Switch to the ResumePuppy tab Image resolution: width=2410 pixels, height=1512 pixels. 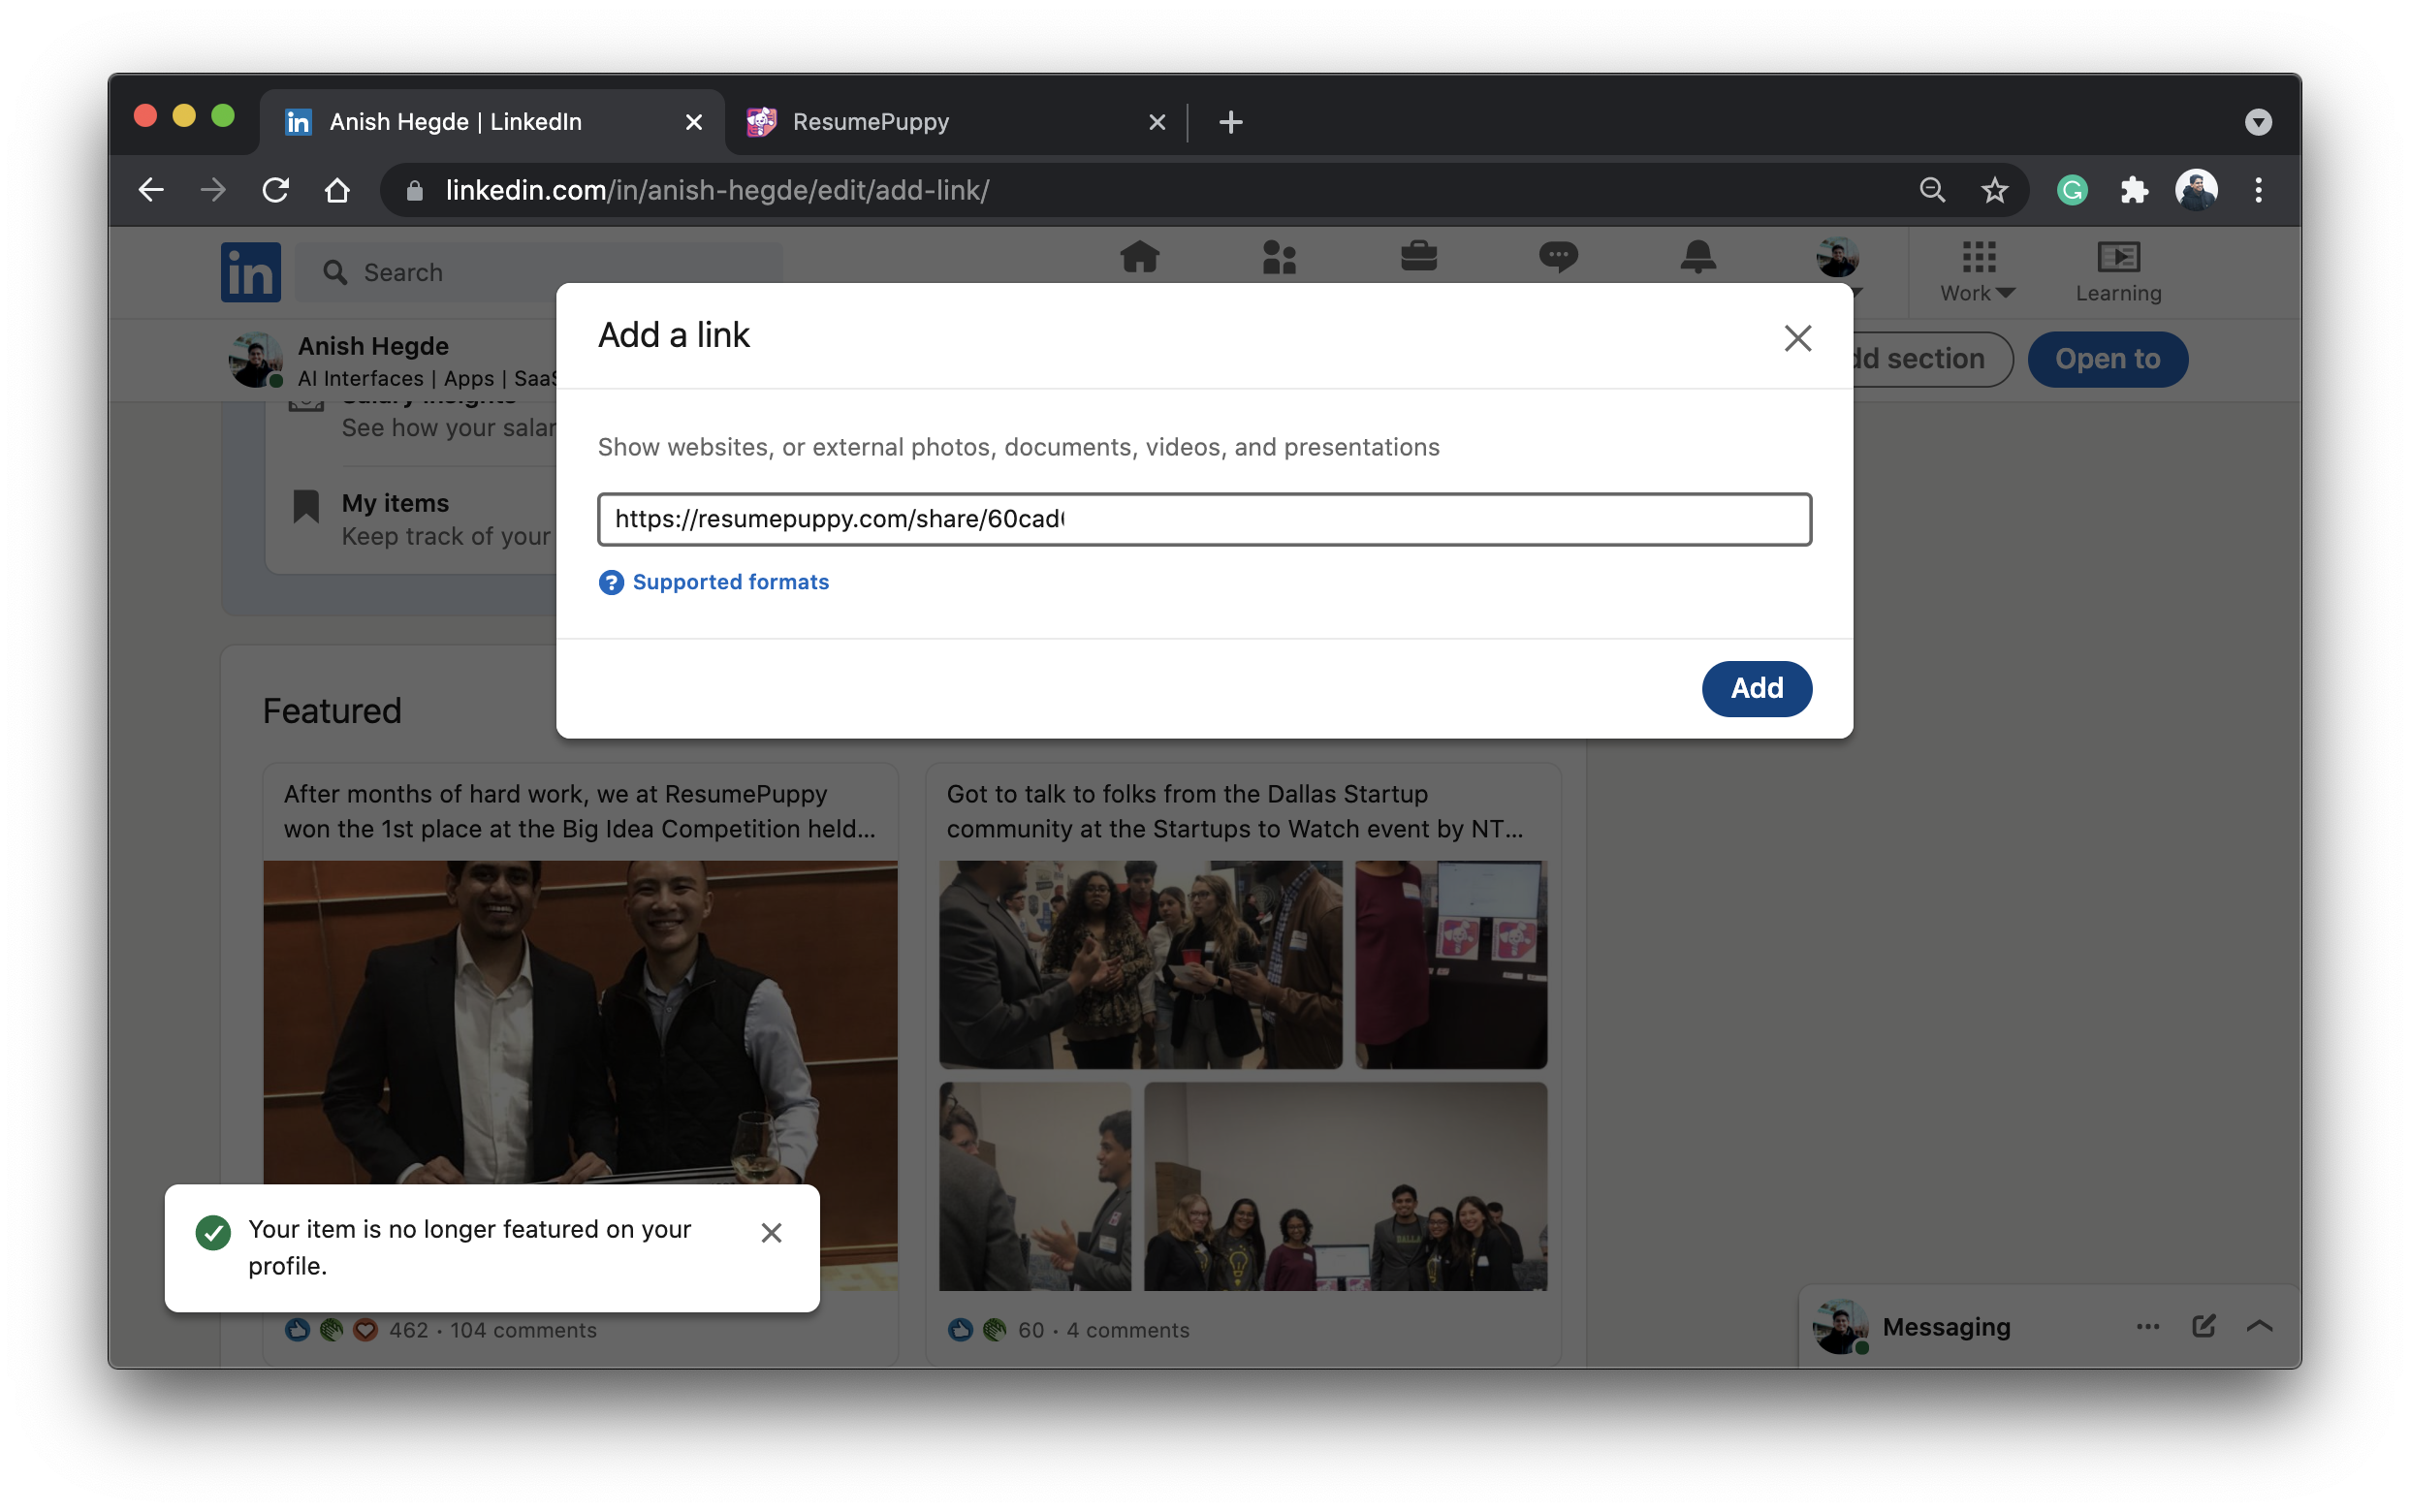coord(870,122)
